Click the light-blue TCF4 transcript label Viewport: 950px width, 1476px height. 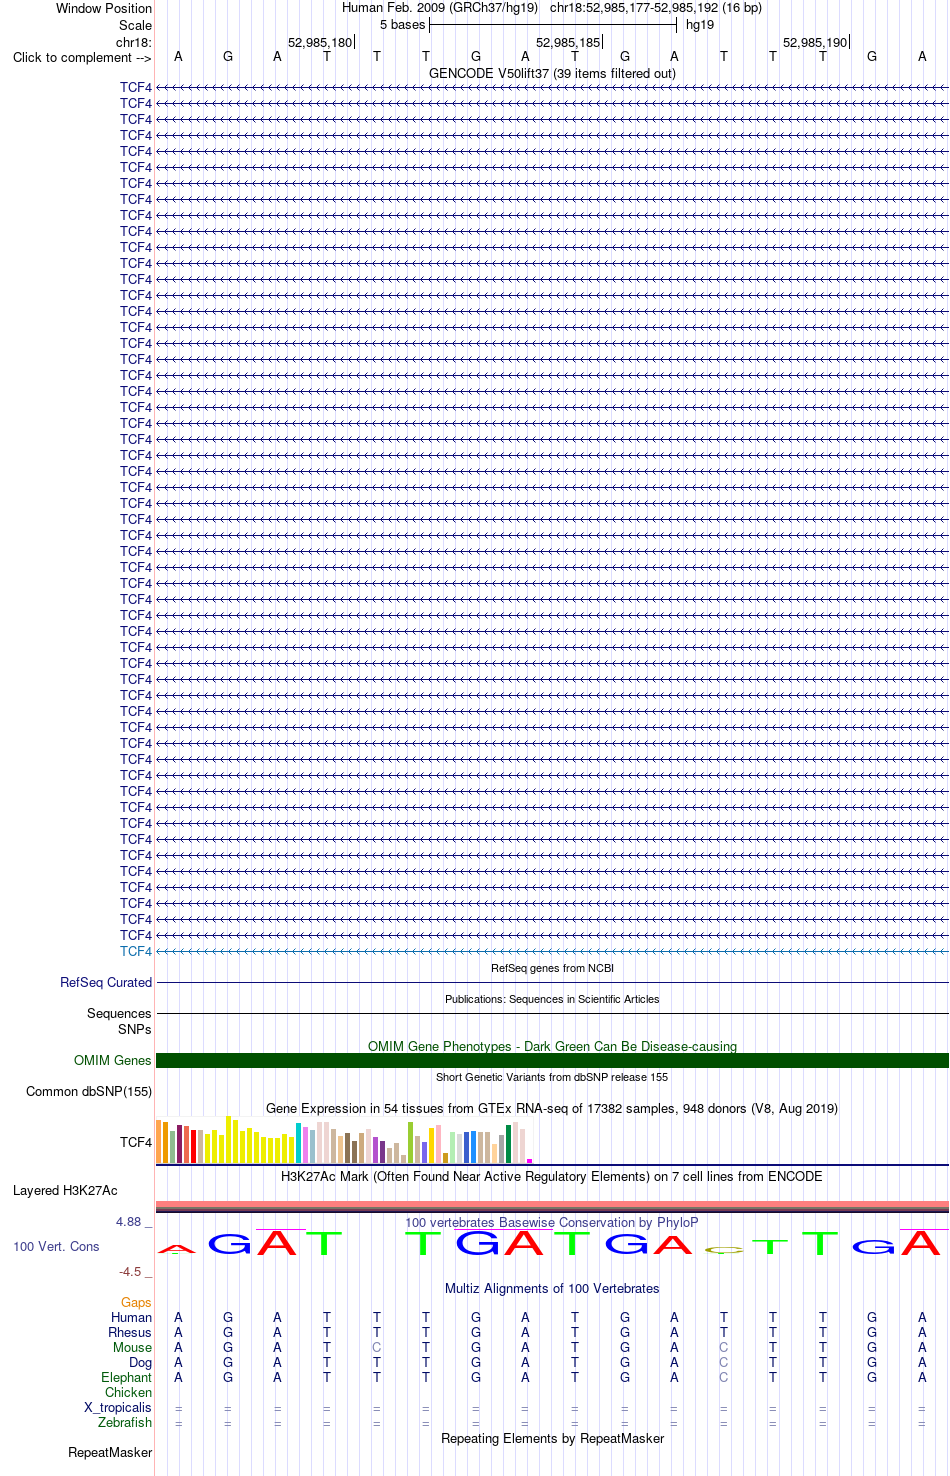coord(136,951)
